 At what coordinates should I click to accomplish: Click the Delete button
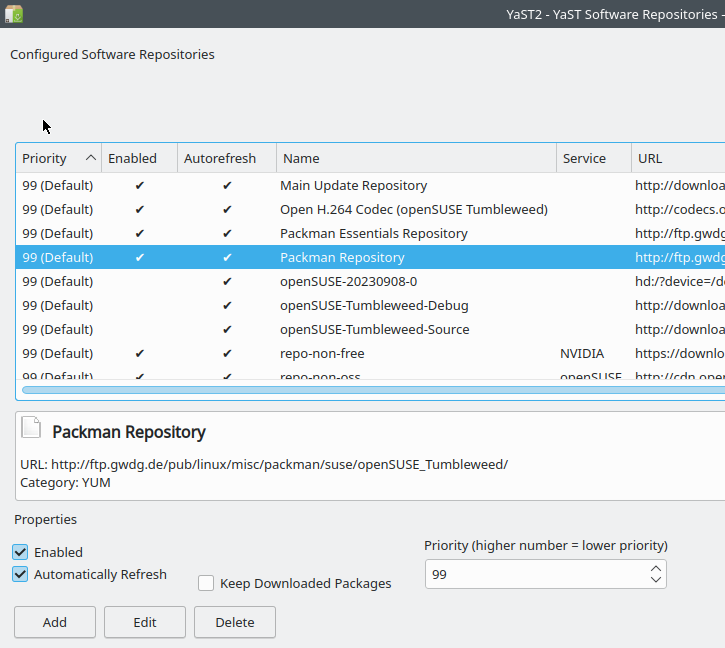pos(235,622)
